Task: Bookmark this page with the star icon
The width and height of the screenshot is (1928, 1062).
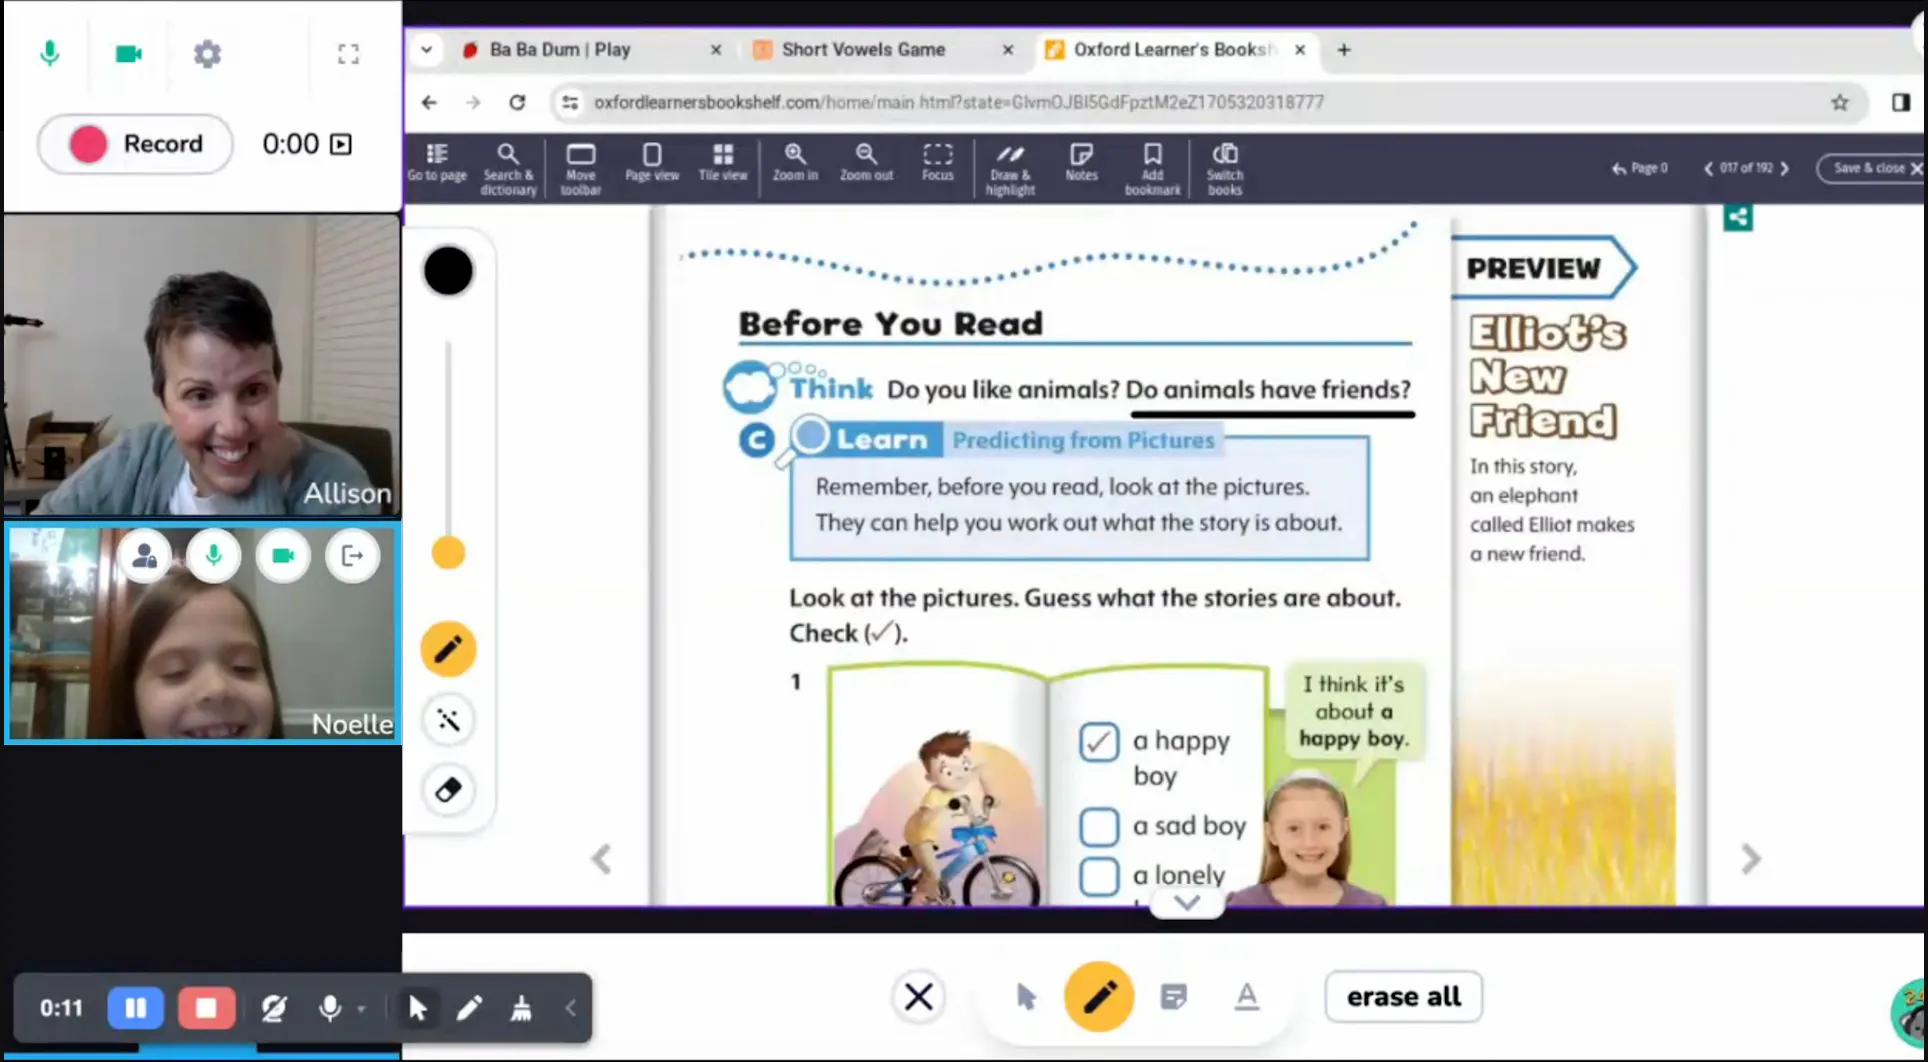Action: point(1840,102)
